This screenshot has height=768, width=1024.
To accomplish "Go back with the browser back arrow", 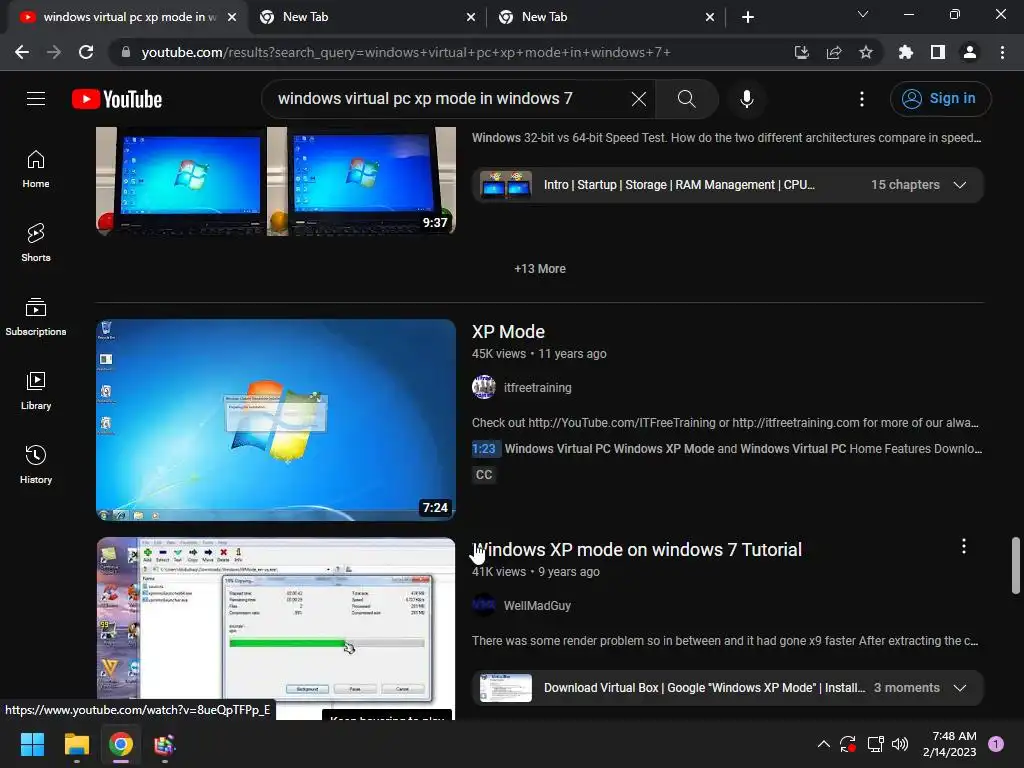I will (x=22, y=52).
